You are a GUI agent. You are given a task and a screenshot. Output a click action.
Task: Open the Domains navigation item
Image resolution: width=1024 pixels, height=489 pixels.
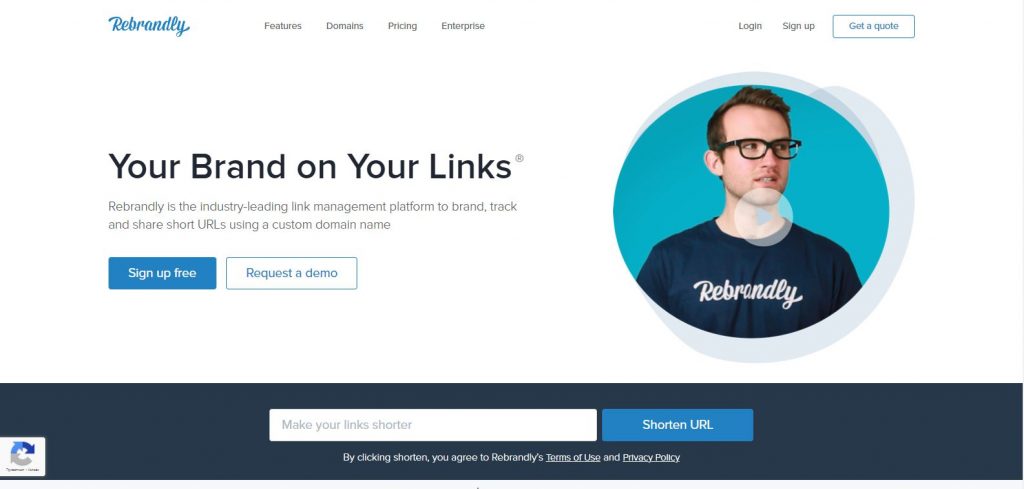click(x=345, y=26)
